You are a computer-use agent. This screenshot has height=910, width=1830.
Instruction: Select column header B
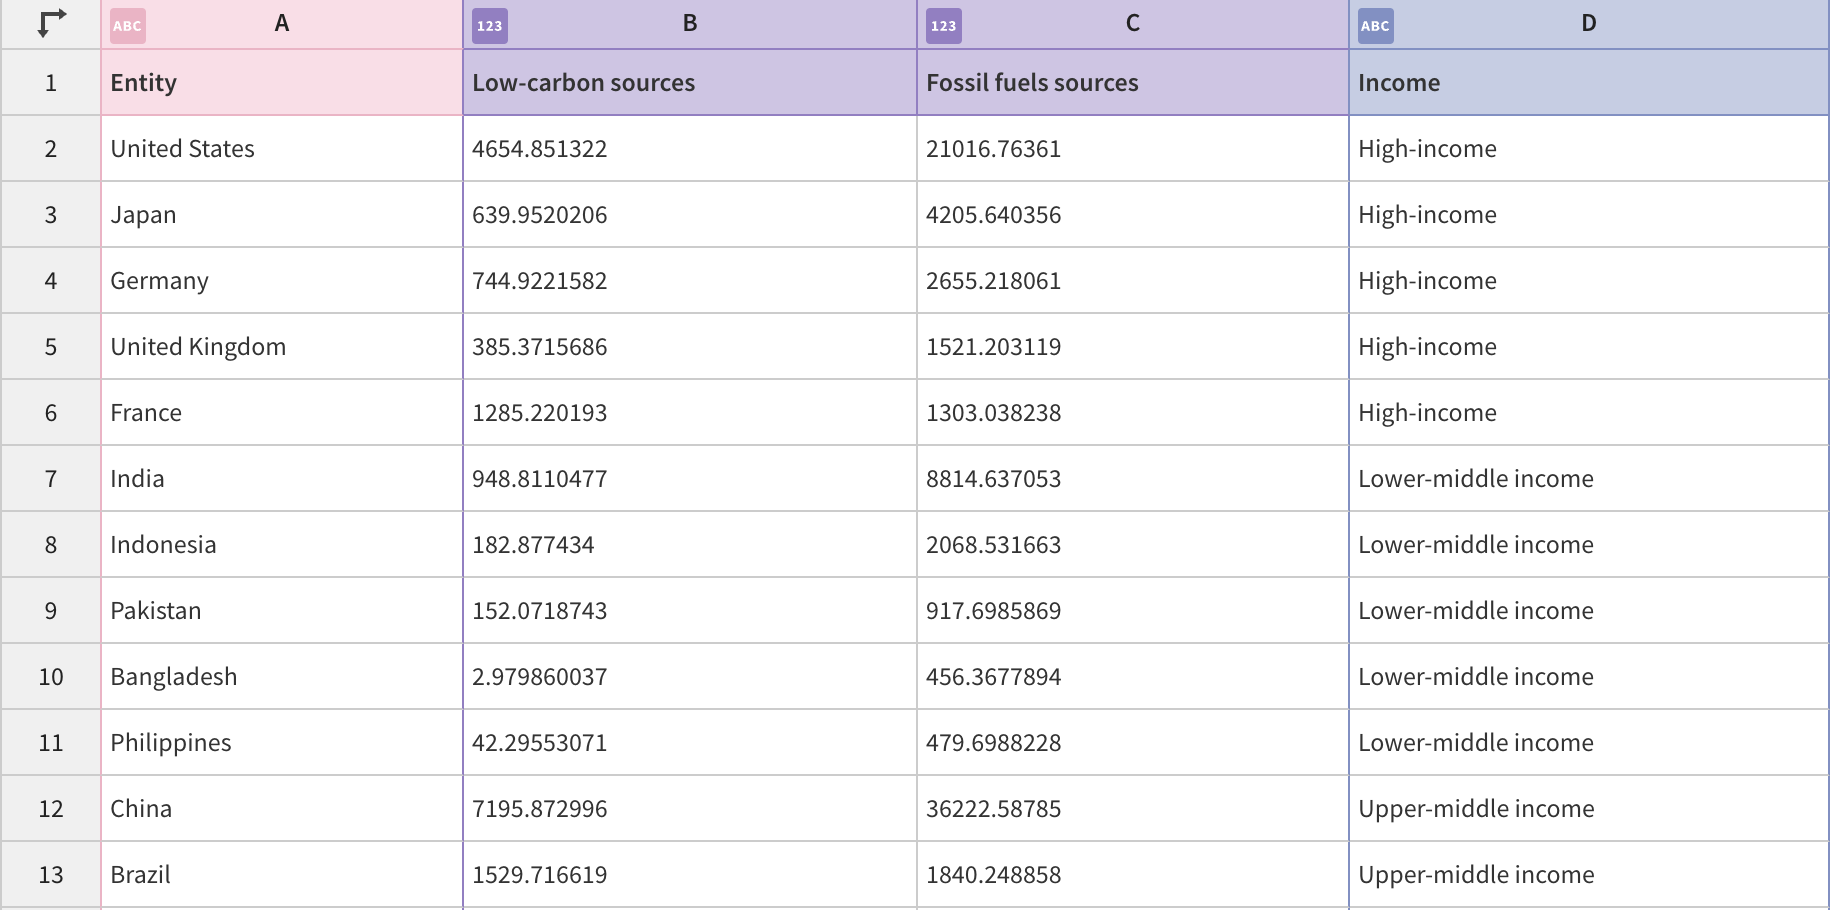tap(690, 24)
